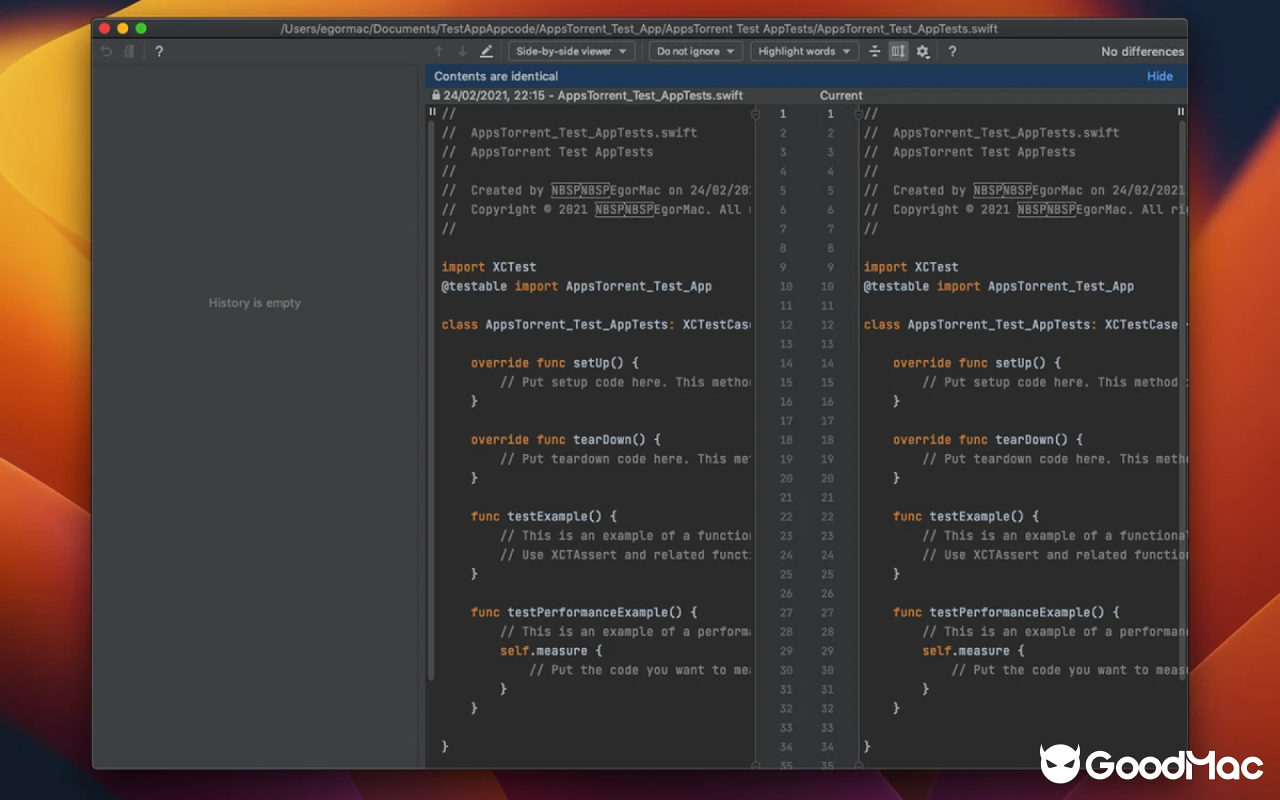Click the secondary help icon left of History panel
This screenshot has width=1280, height=800.
(x=159, y=50)
